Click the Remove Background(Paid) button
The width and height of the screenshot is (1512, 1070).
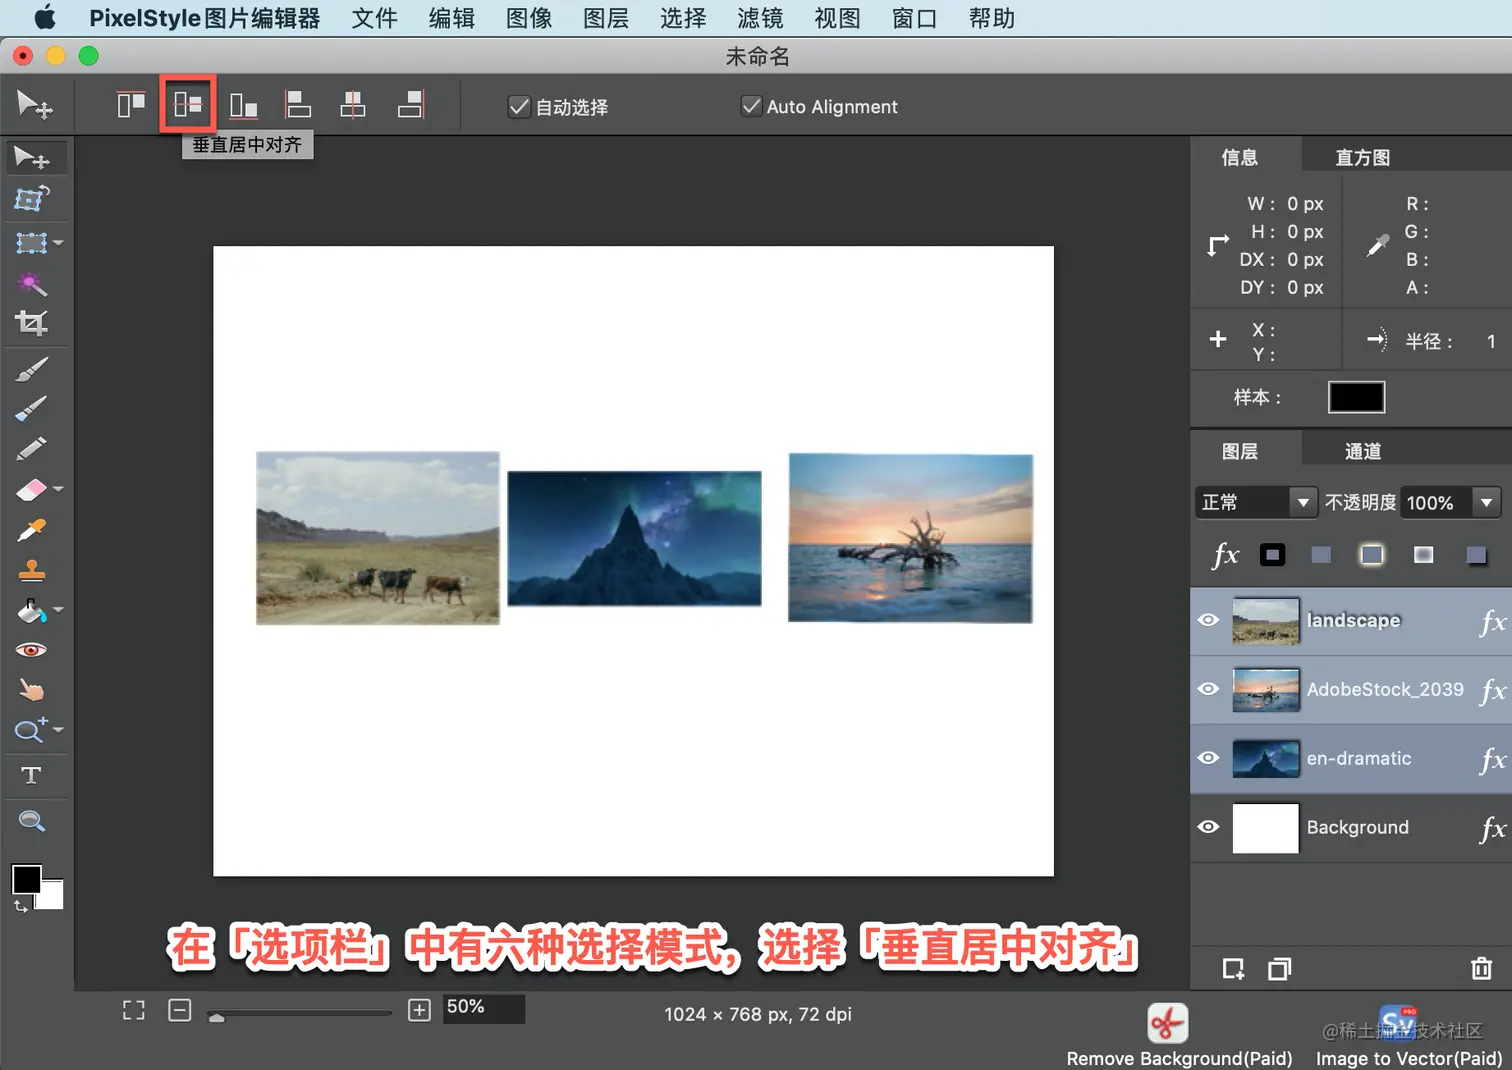tap(1179, 1036)
